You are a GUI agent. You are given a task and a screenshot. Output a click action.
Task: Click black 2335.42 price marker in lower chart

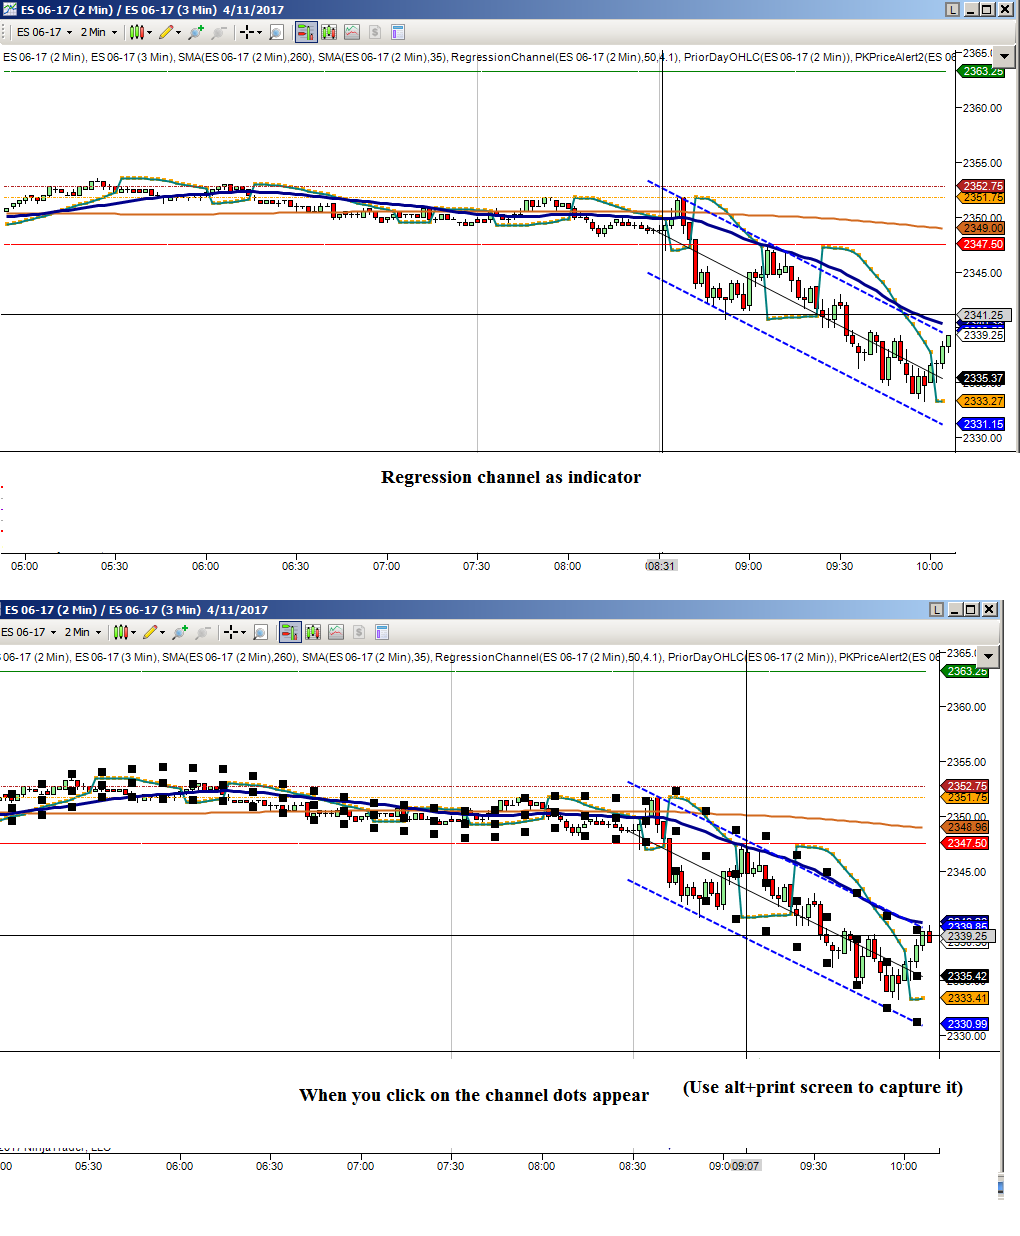966,976
